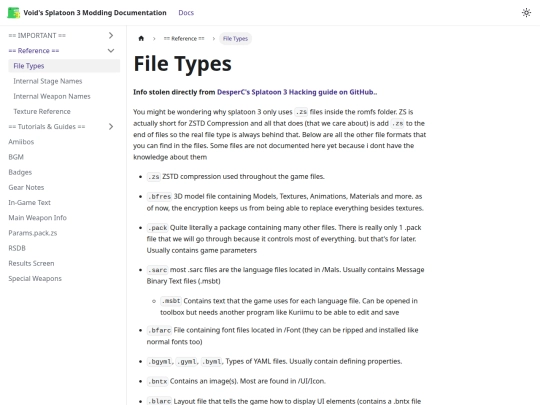Open Internal Stage Names page
Screen dimensions: 540x405
coord(48,81)
